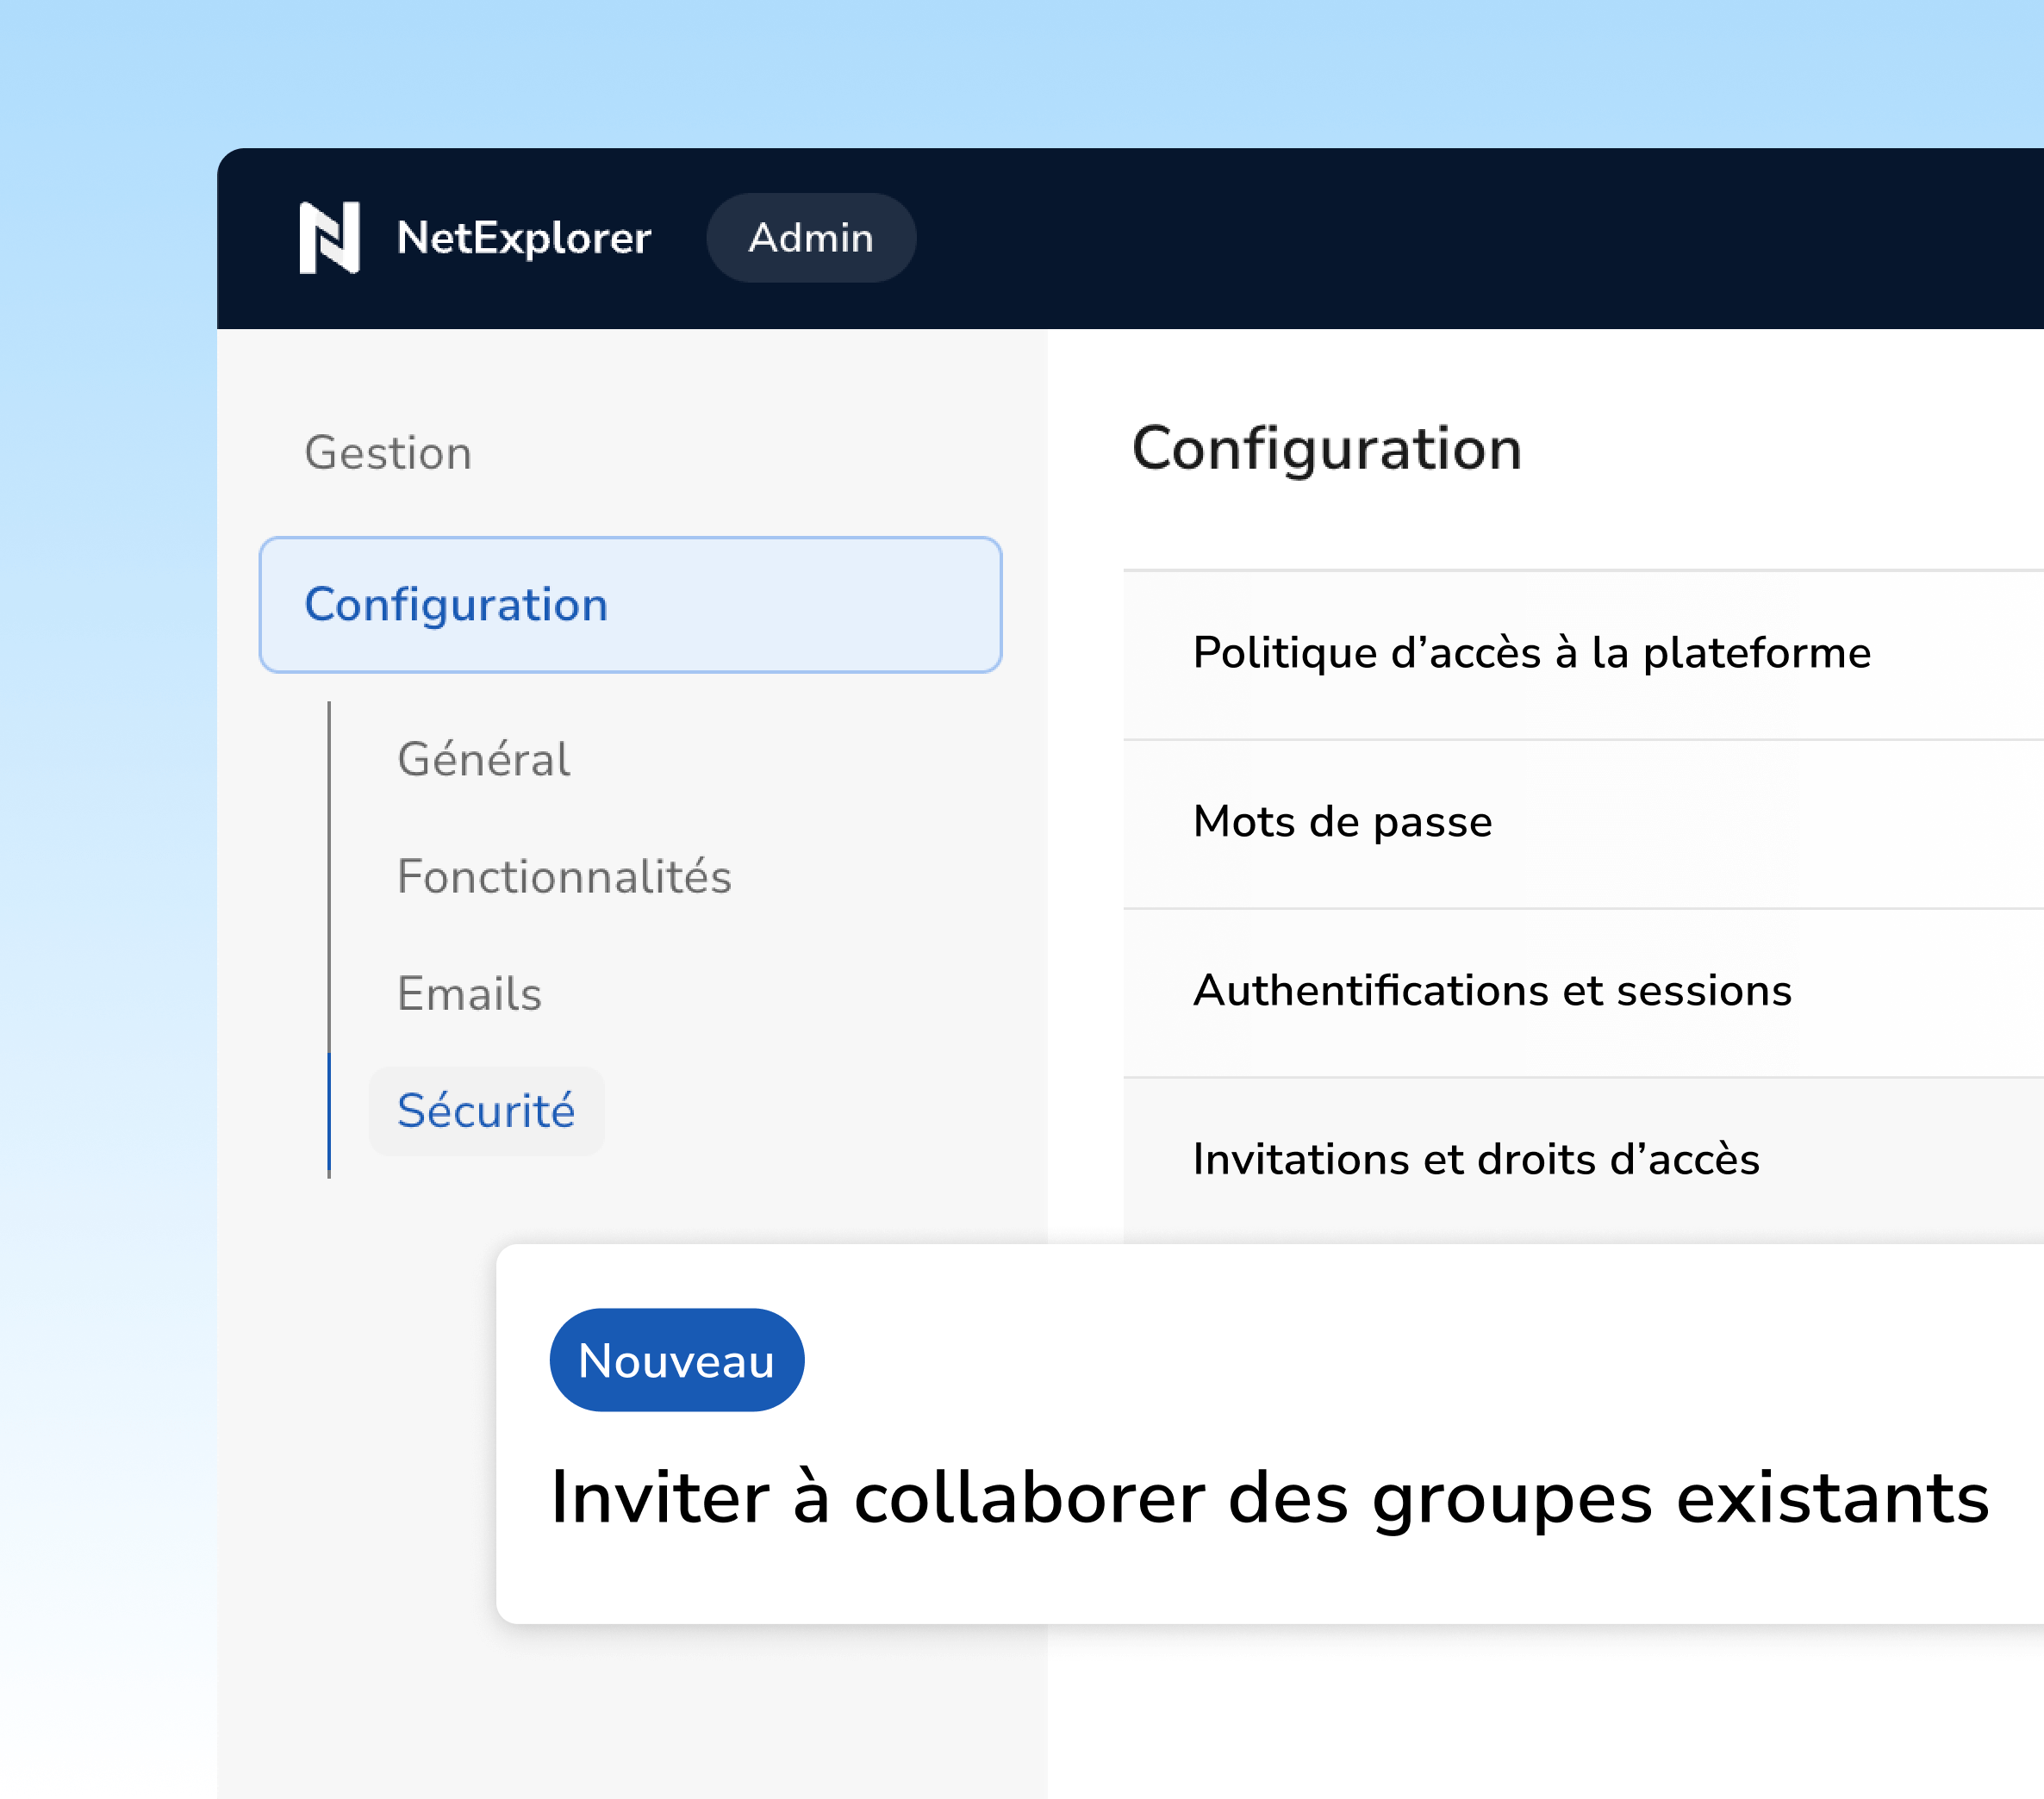Click the NetExplorer N logo icon
2044x1799 pixels.
(329, 238)
